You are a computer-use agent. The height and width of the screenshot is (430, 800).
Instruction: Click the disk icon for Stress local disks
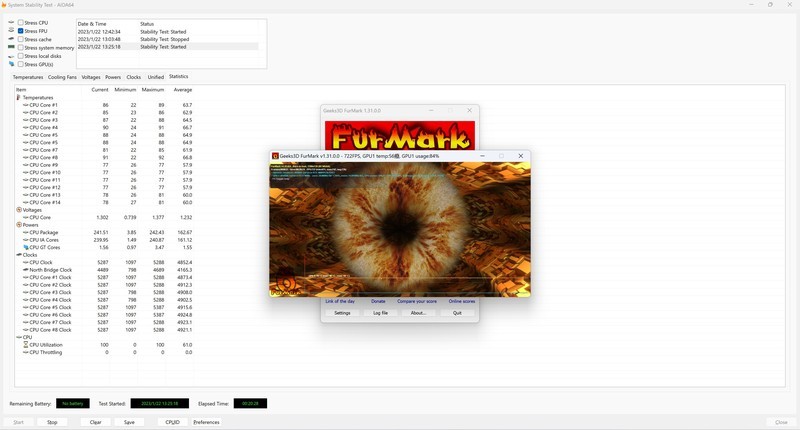(x=11, y=56)
